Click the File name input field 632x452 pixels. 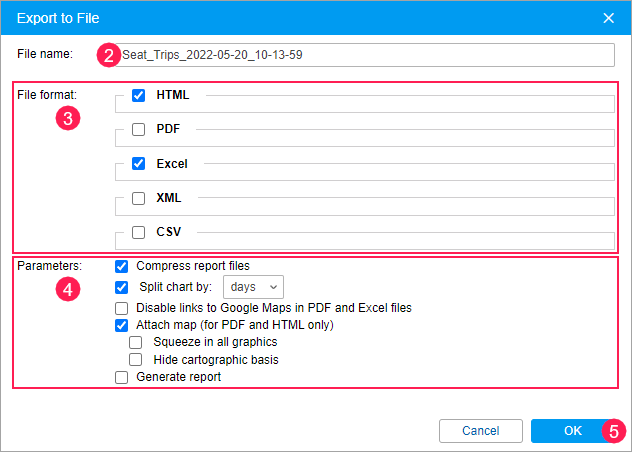365,55
